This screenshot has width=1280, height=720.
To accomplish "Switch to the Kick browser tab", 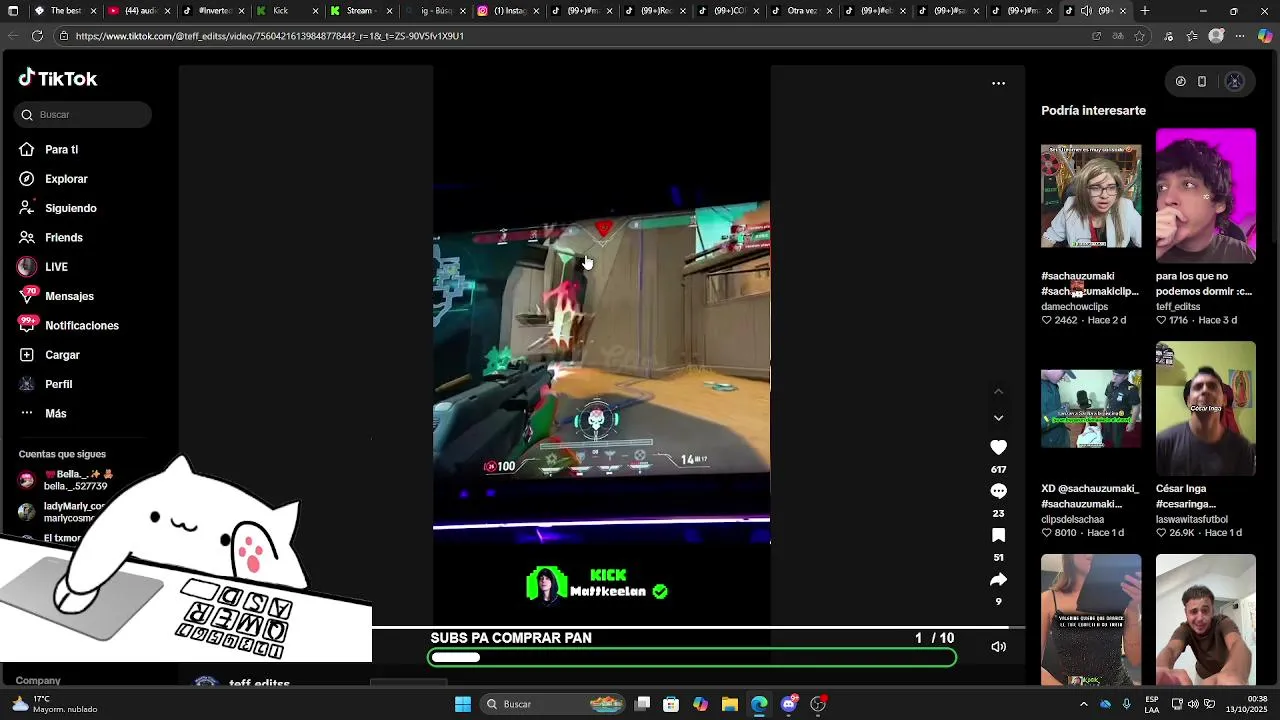I will pyautogui.click(x=286, y=11).
